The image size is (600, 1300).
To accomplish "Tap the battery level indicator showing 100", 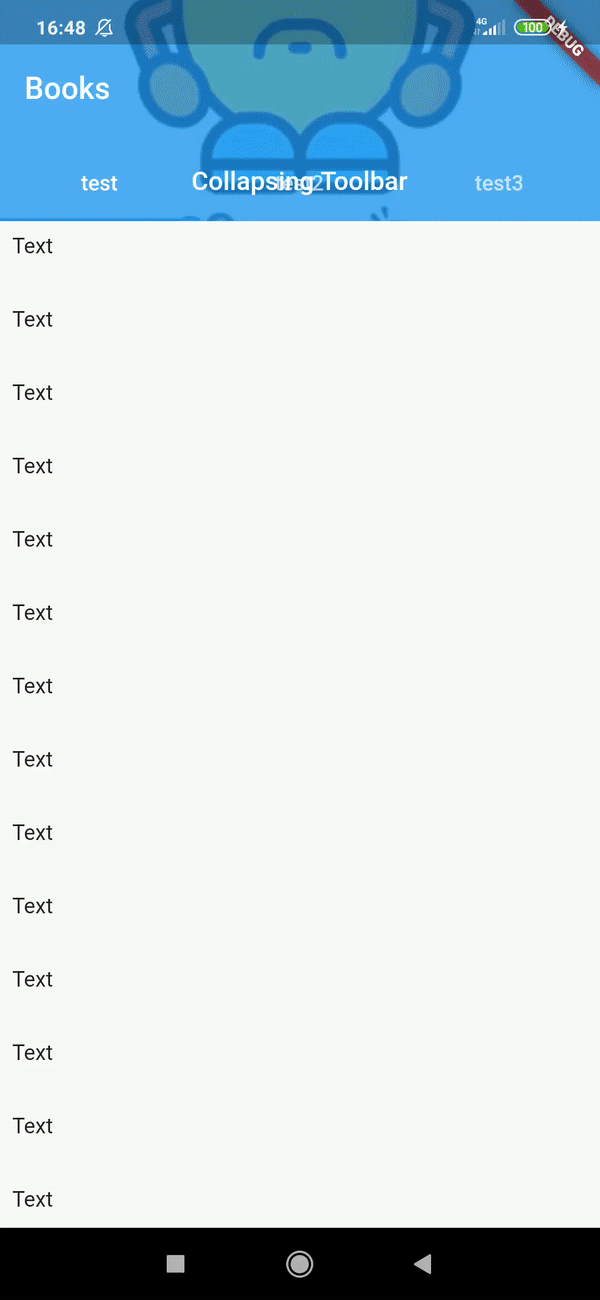I will tap(533, 27).
